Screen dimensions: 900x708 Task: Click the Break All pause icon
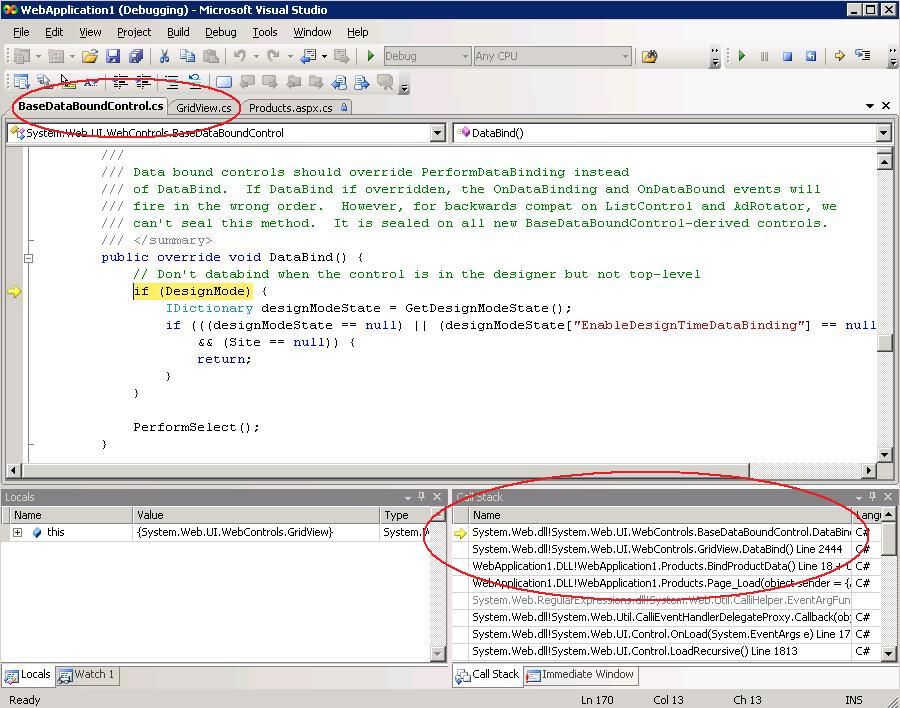[764, 56]
